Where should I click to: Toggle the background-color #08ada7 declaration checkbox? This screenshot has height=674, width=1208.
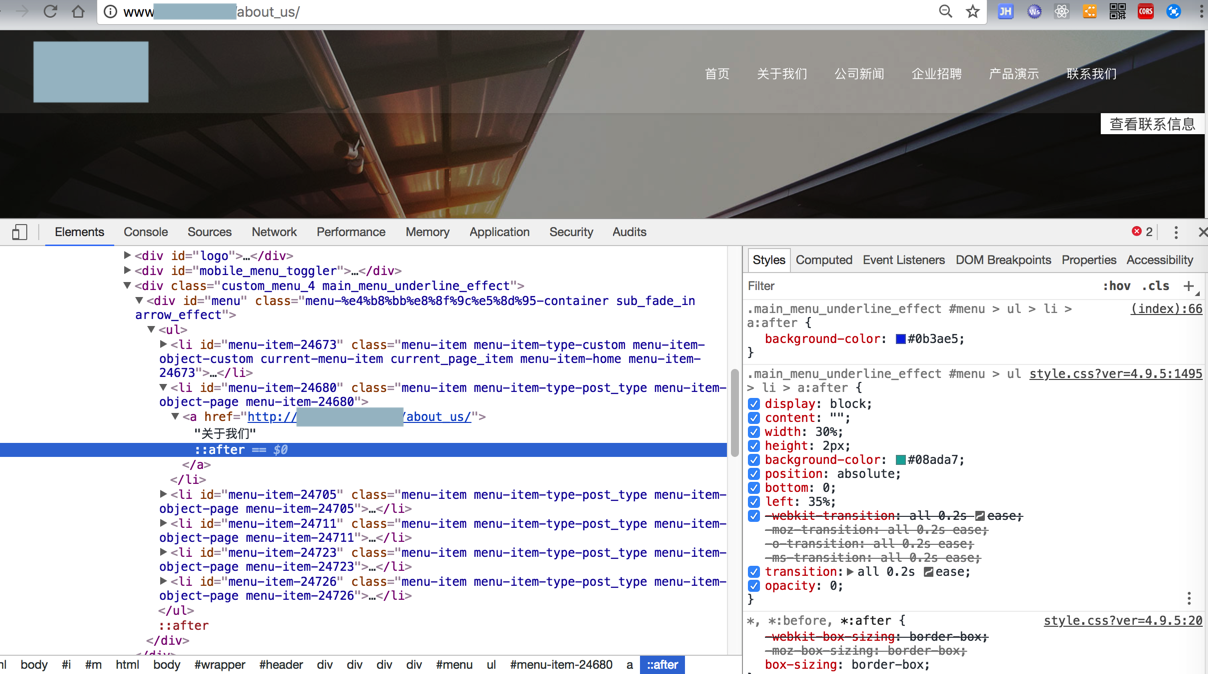pyautogui.click(x=754, y=460)
